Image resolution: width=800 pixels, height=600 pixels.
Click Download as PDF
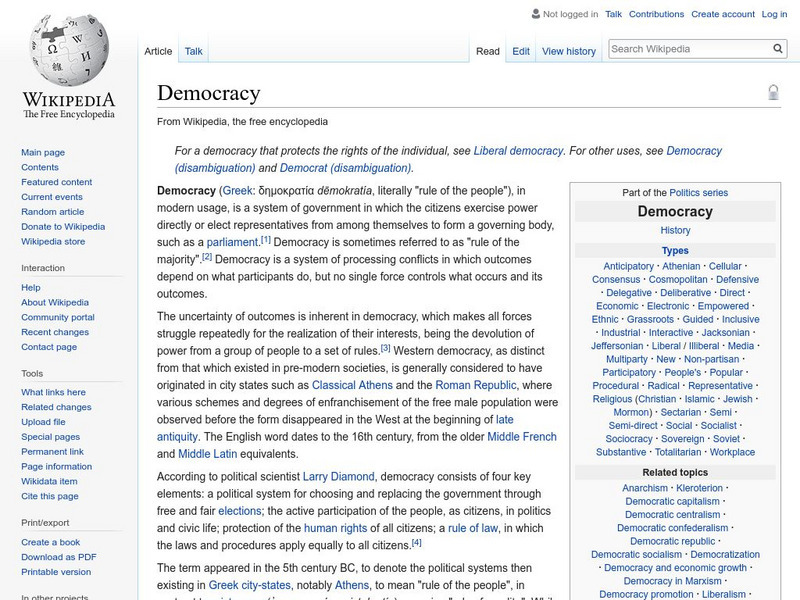[x=59, y=557]
